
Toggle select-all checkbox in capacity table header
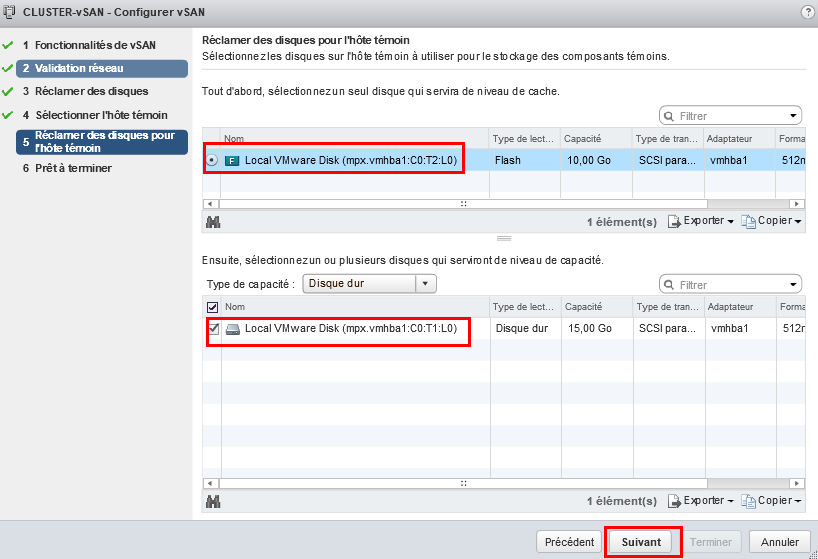coord(212,307)
